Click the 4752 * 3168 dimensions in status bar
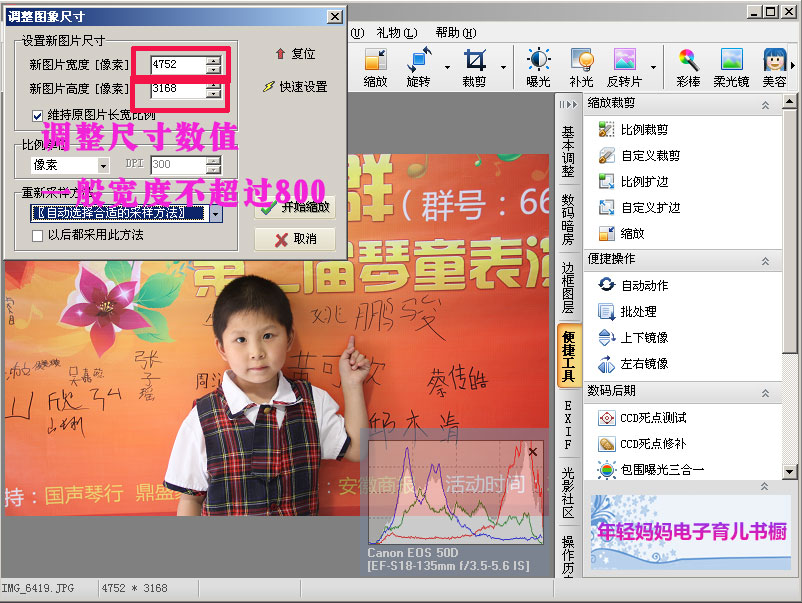 135,588
